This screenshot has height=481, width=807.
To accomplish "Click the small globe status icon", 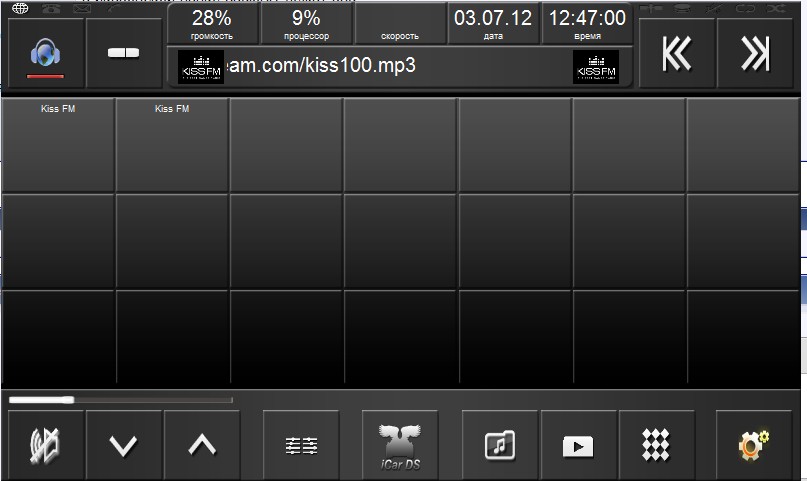I will point(20,8).
